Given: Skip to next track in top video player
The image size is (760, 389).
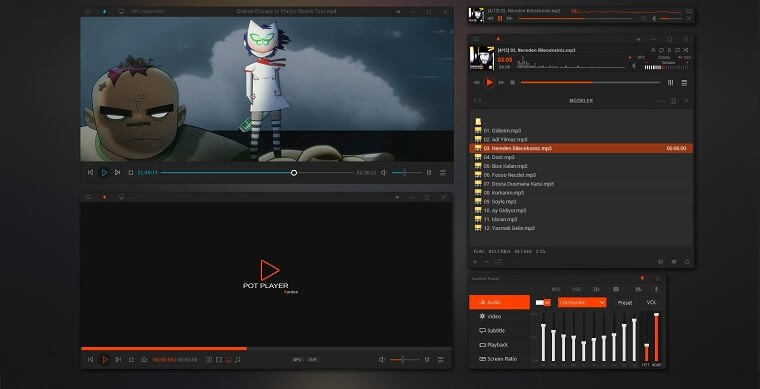Looking at the screenshot, I should 117,172.
